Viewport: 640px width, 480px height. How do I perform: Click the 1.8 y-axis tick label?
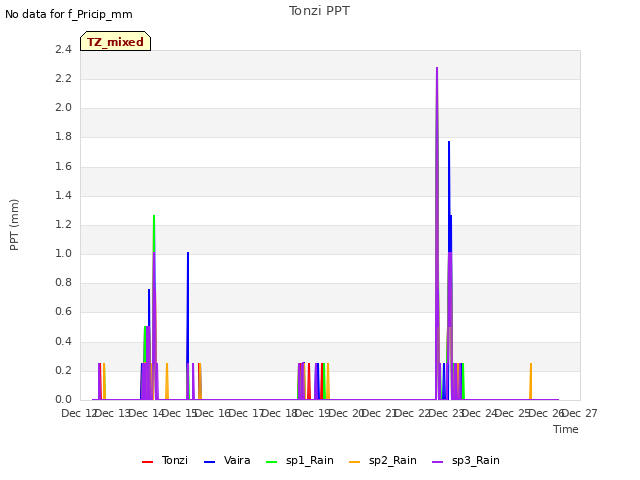click(x=63, y=137)
